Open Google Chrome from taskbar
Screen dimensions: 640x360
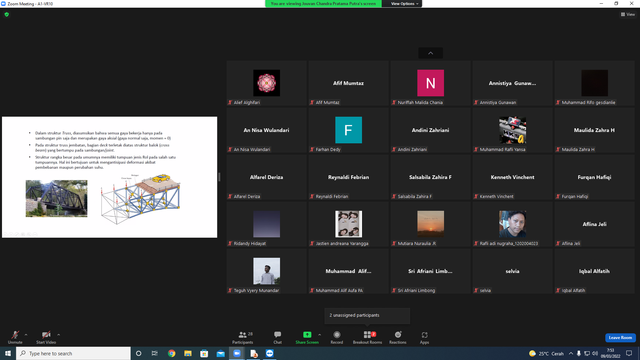coord(171,353)
